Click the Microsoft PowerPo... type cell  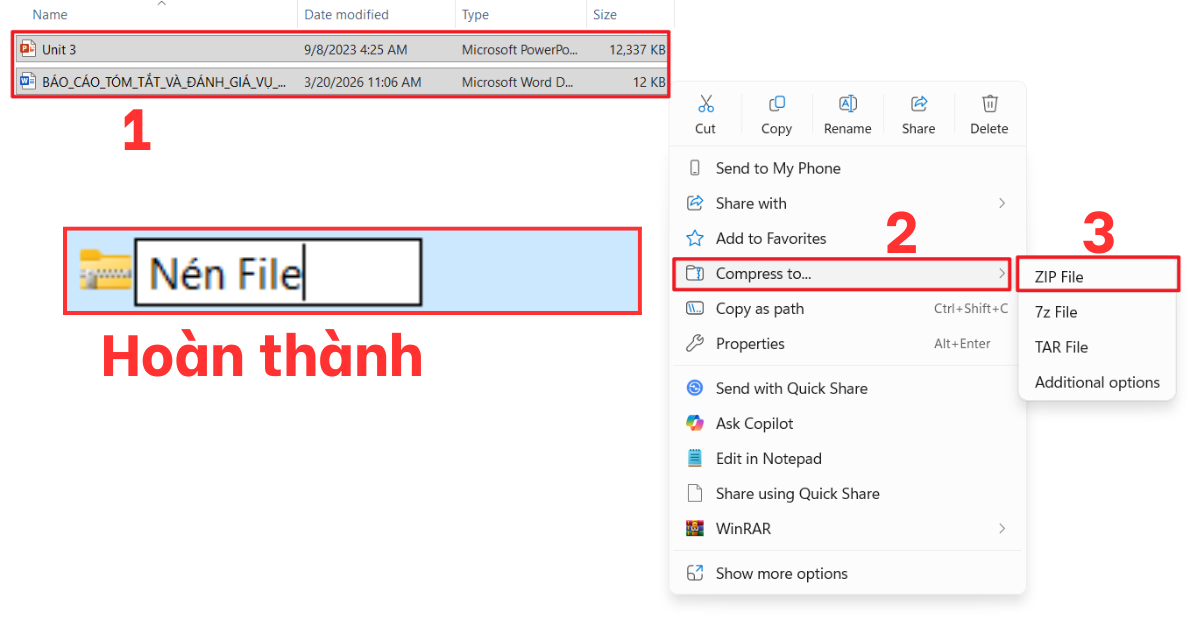pyautogui.click(x=520, y=49)
